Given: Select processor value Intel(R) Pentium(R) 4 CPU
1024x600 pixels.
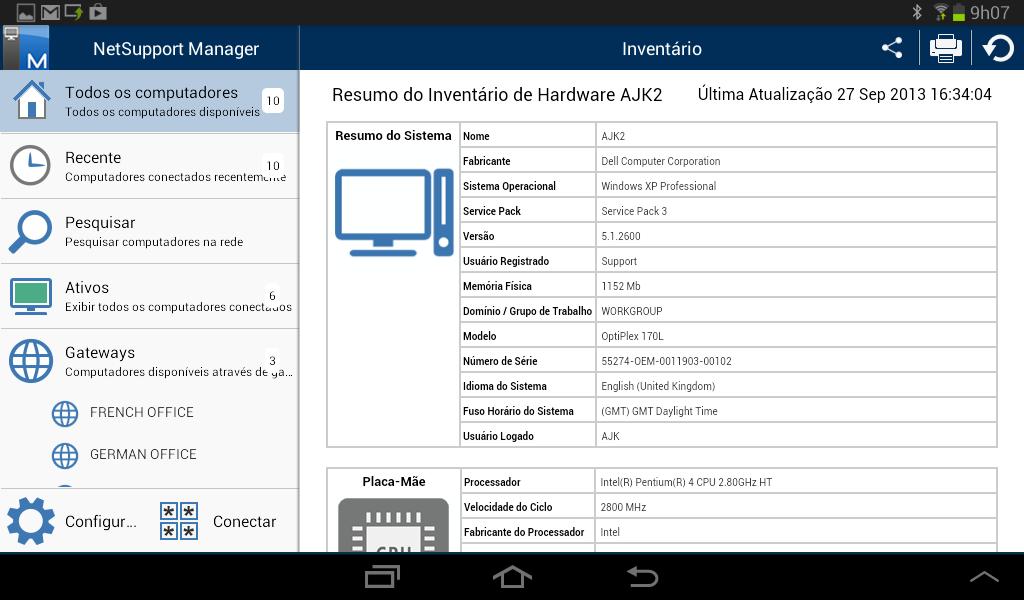Looking at the screenshot, I should click(686, 482).
